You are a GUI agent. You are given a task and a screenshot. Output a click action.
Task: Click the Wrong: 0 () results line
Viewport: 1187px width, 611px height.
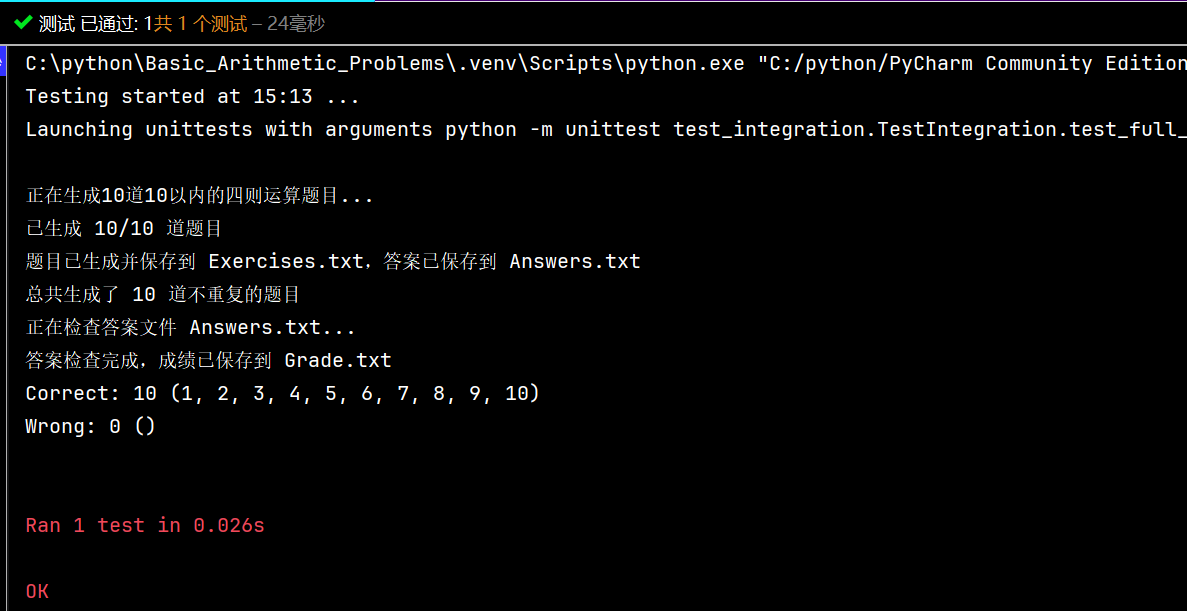pos(91,427)
